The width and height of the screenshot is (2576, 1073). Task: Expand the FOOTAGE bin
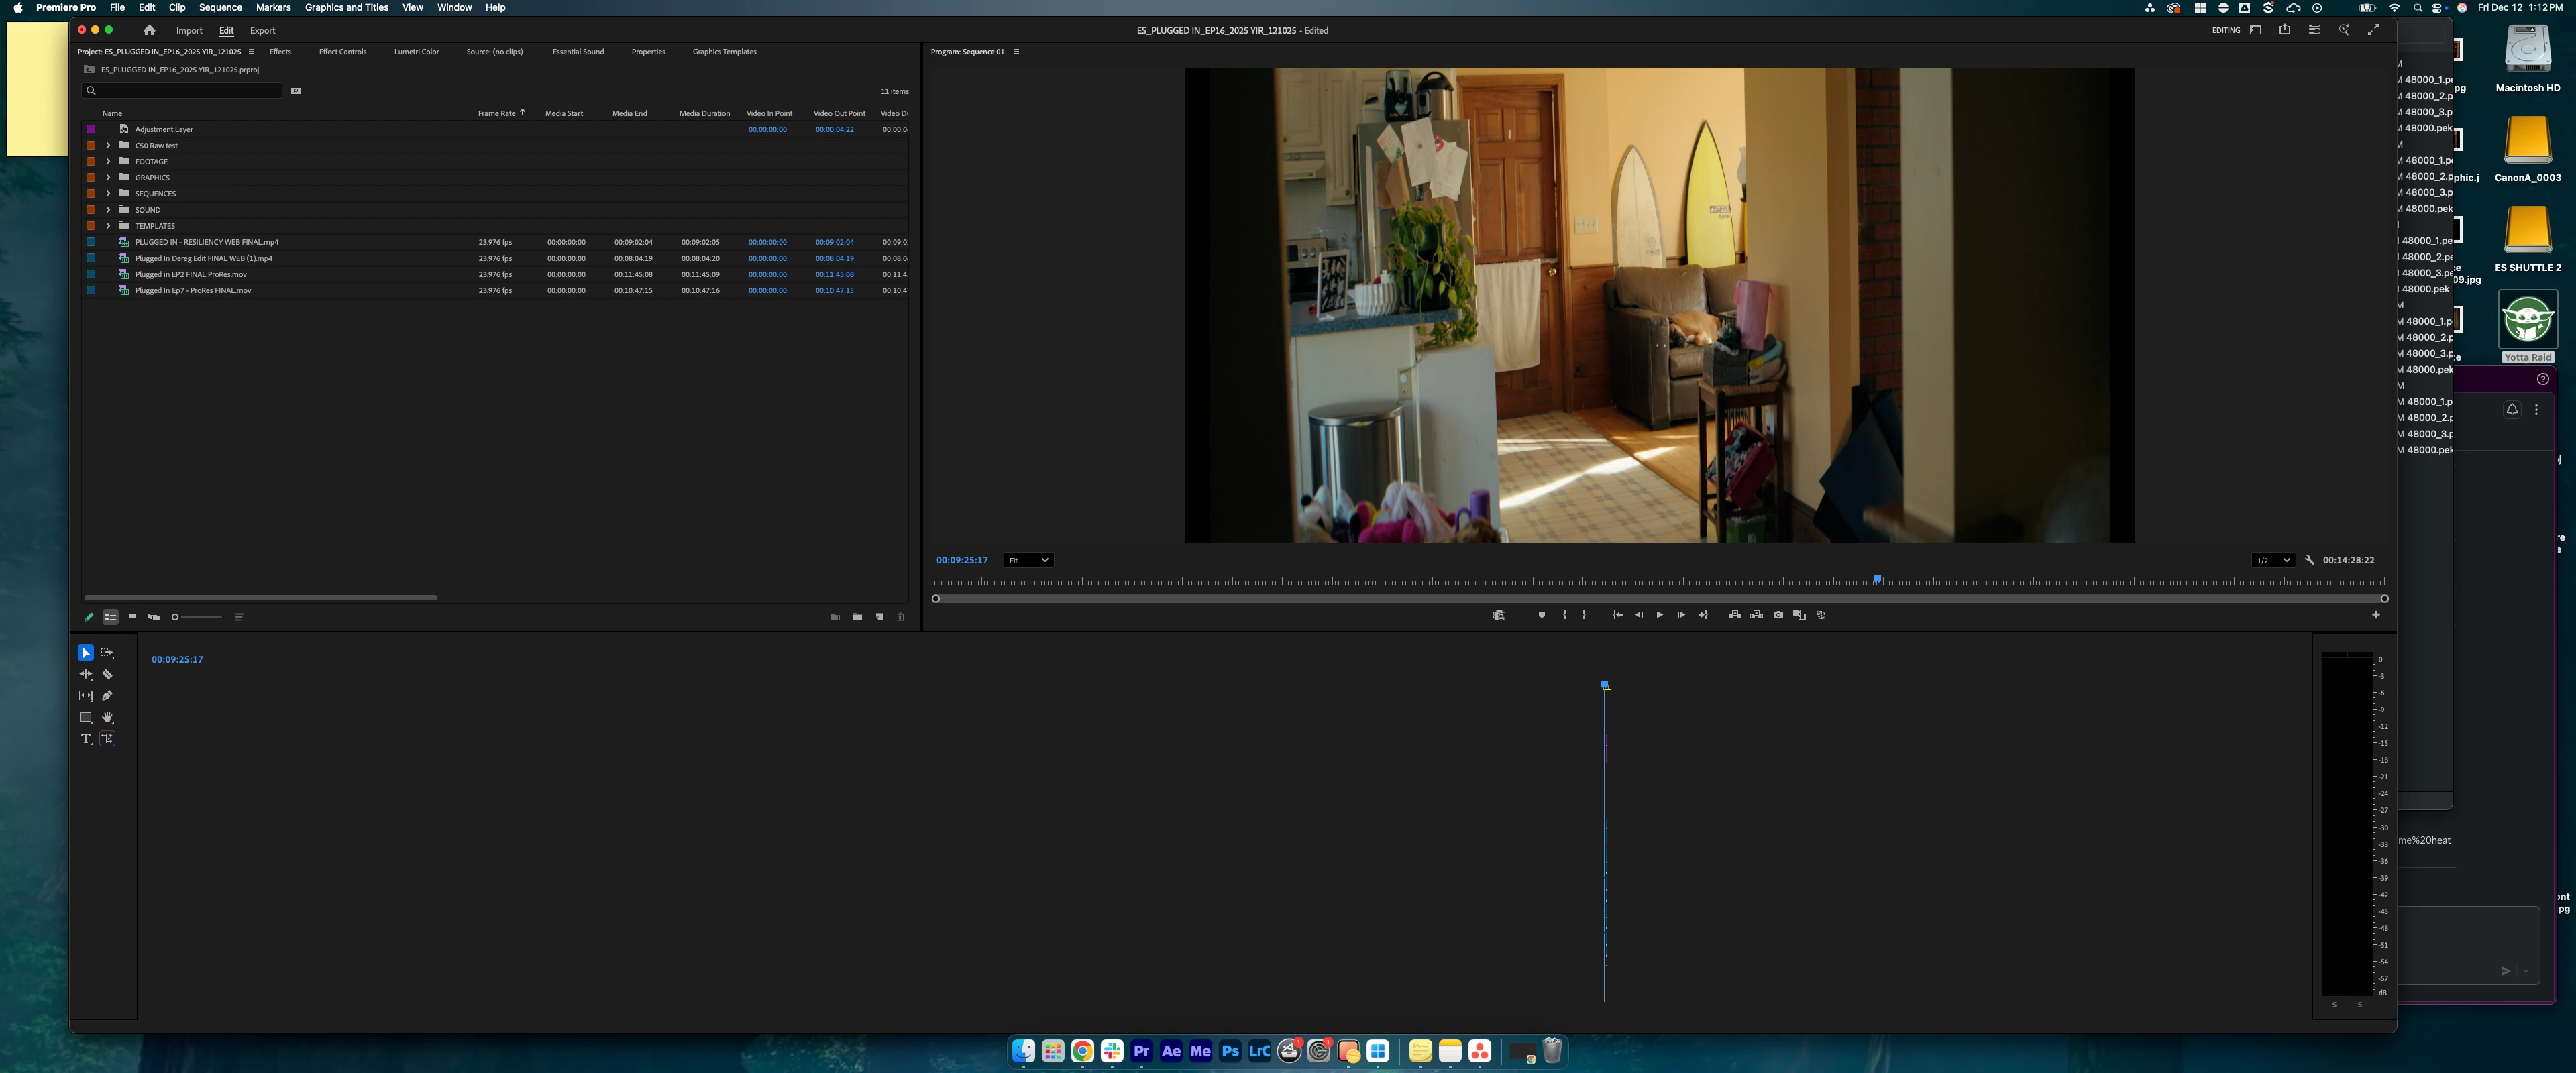click(x=108, y=161)
